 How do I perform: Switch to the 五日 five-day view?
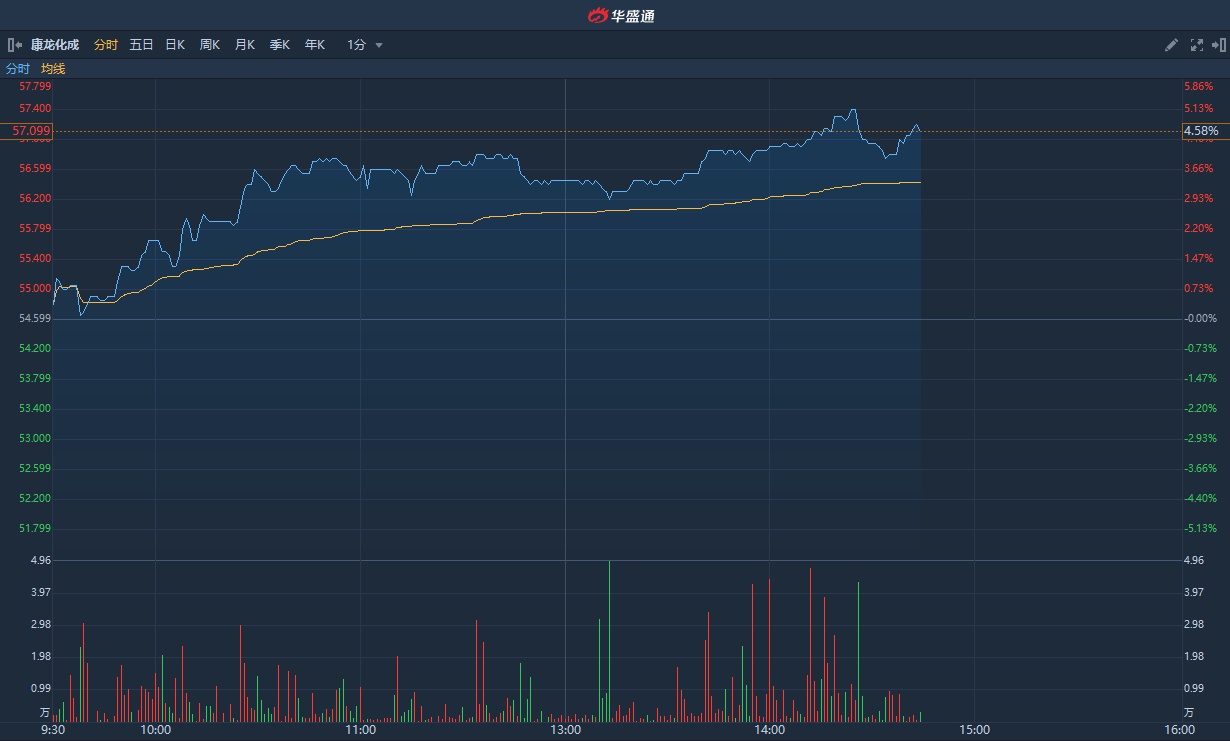click(141, 45)
